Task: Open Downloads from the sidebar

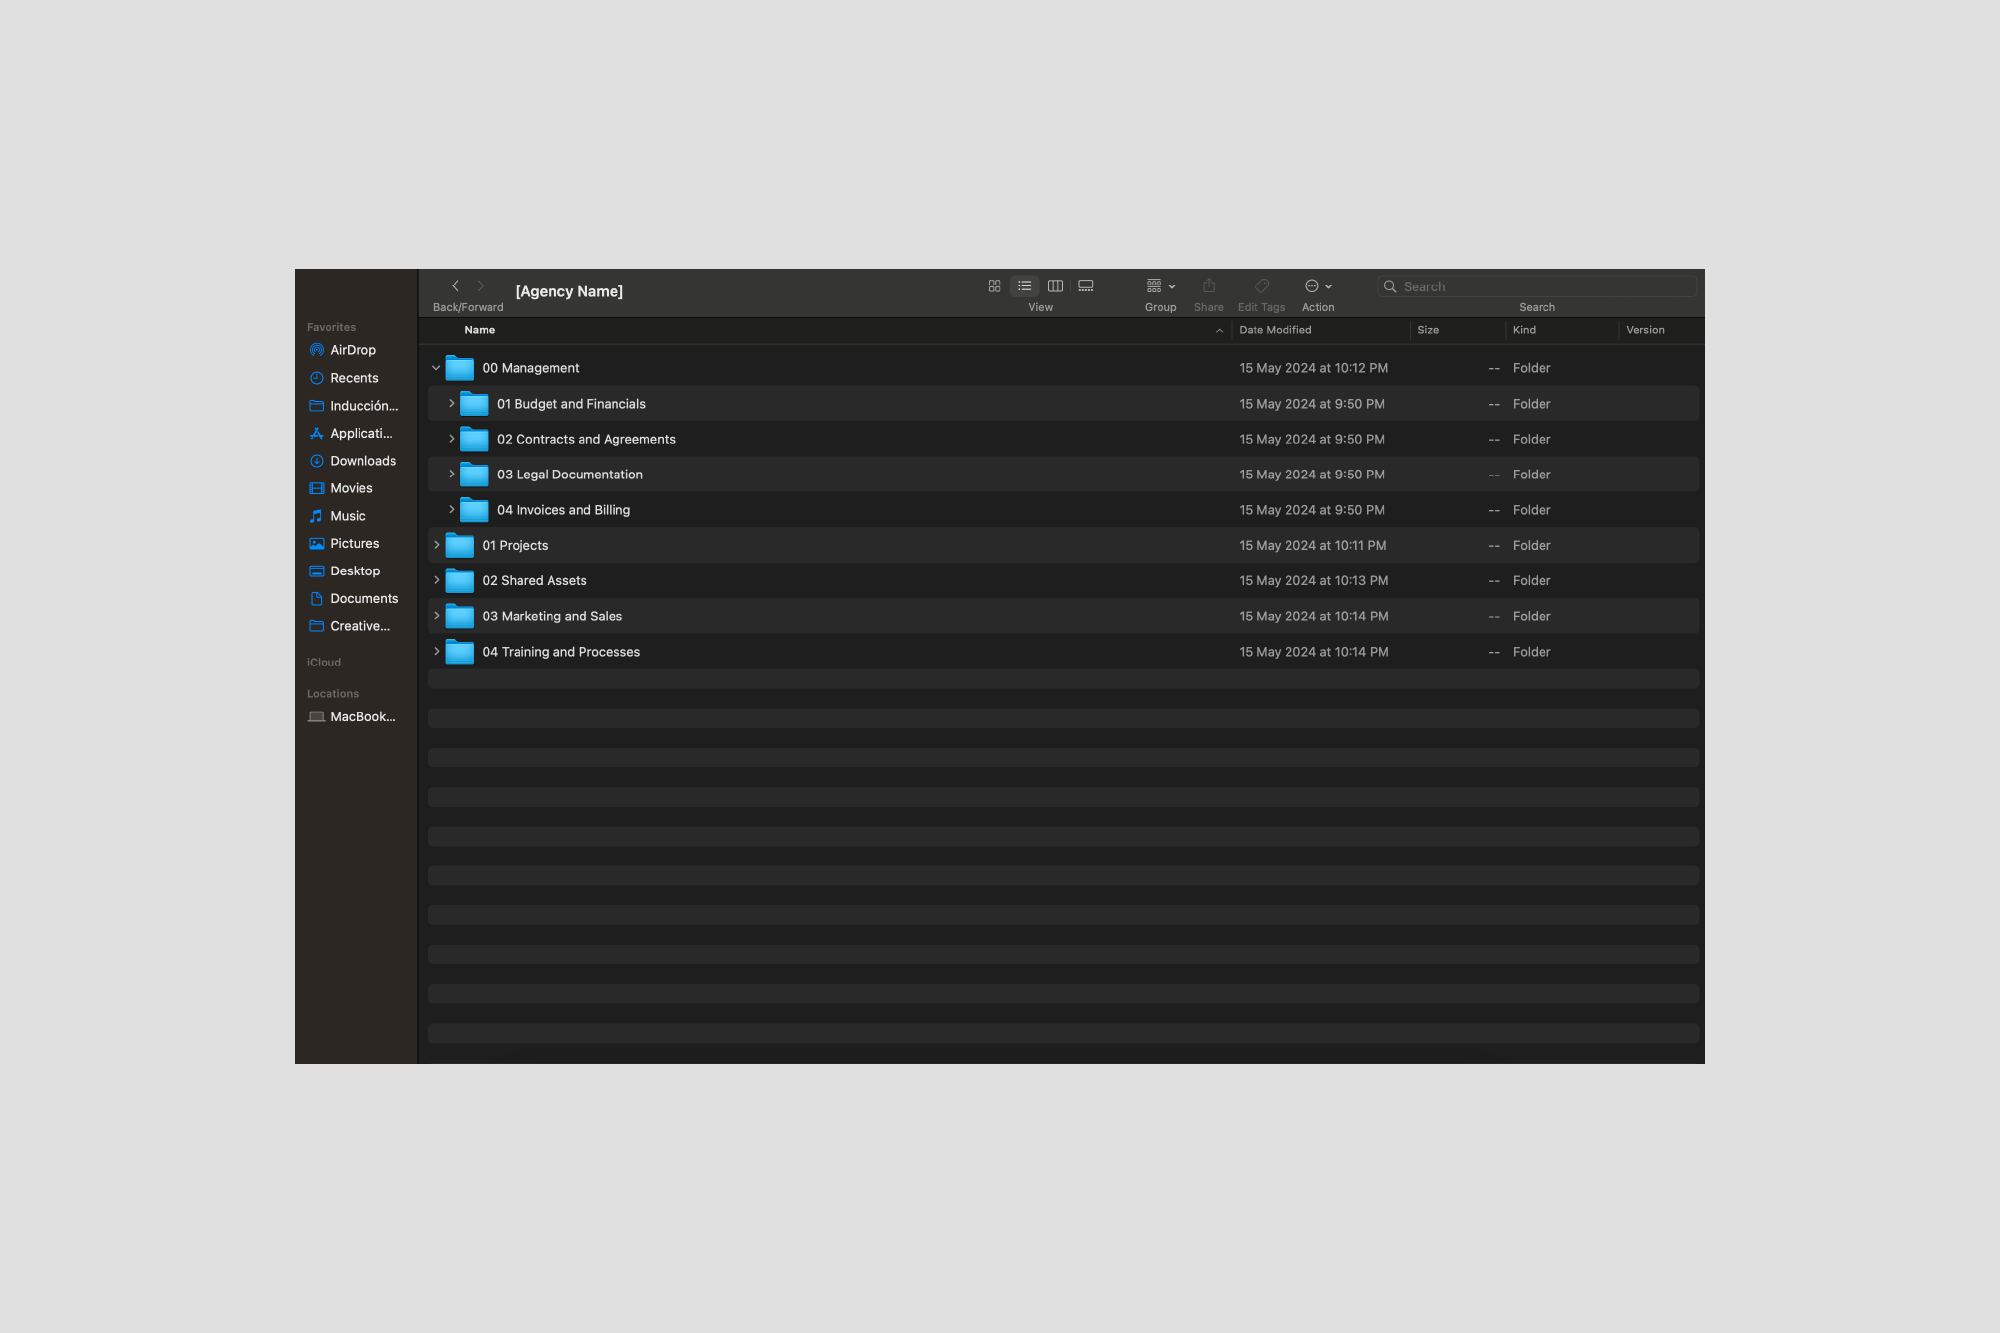Action: pos(362,460)
